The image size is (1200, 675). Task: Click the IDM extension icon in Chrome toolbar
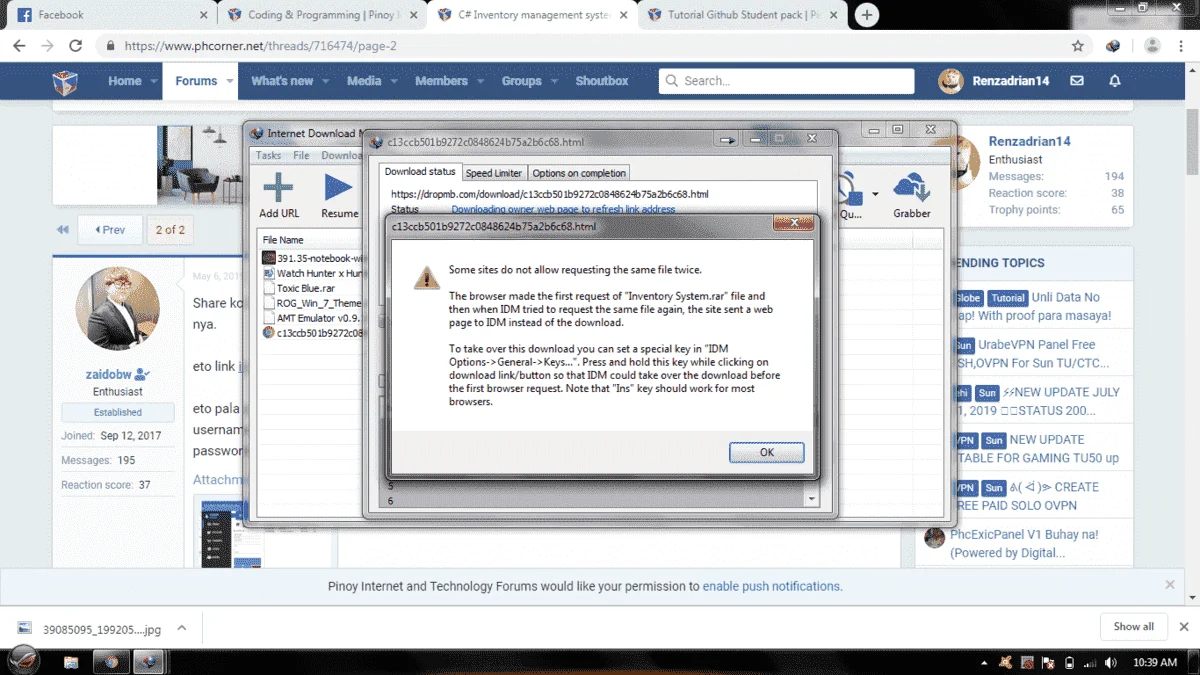pyautogui.click(x=1113, y=46)
